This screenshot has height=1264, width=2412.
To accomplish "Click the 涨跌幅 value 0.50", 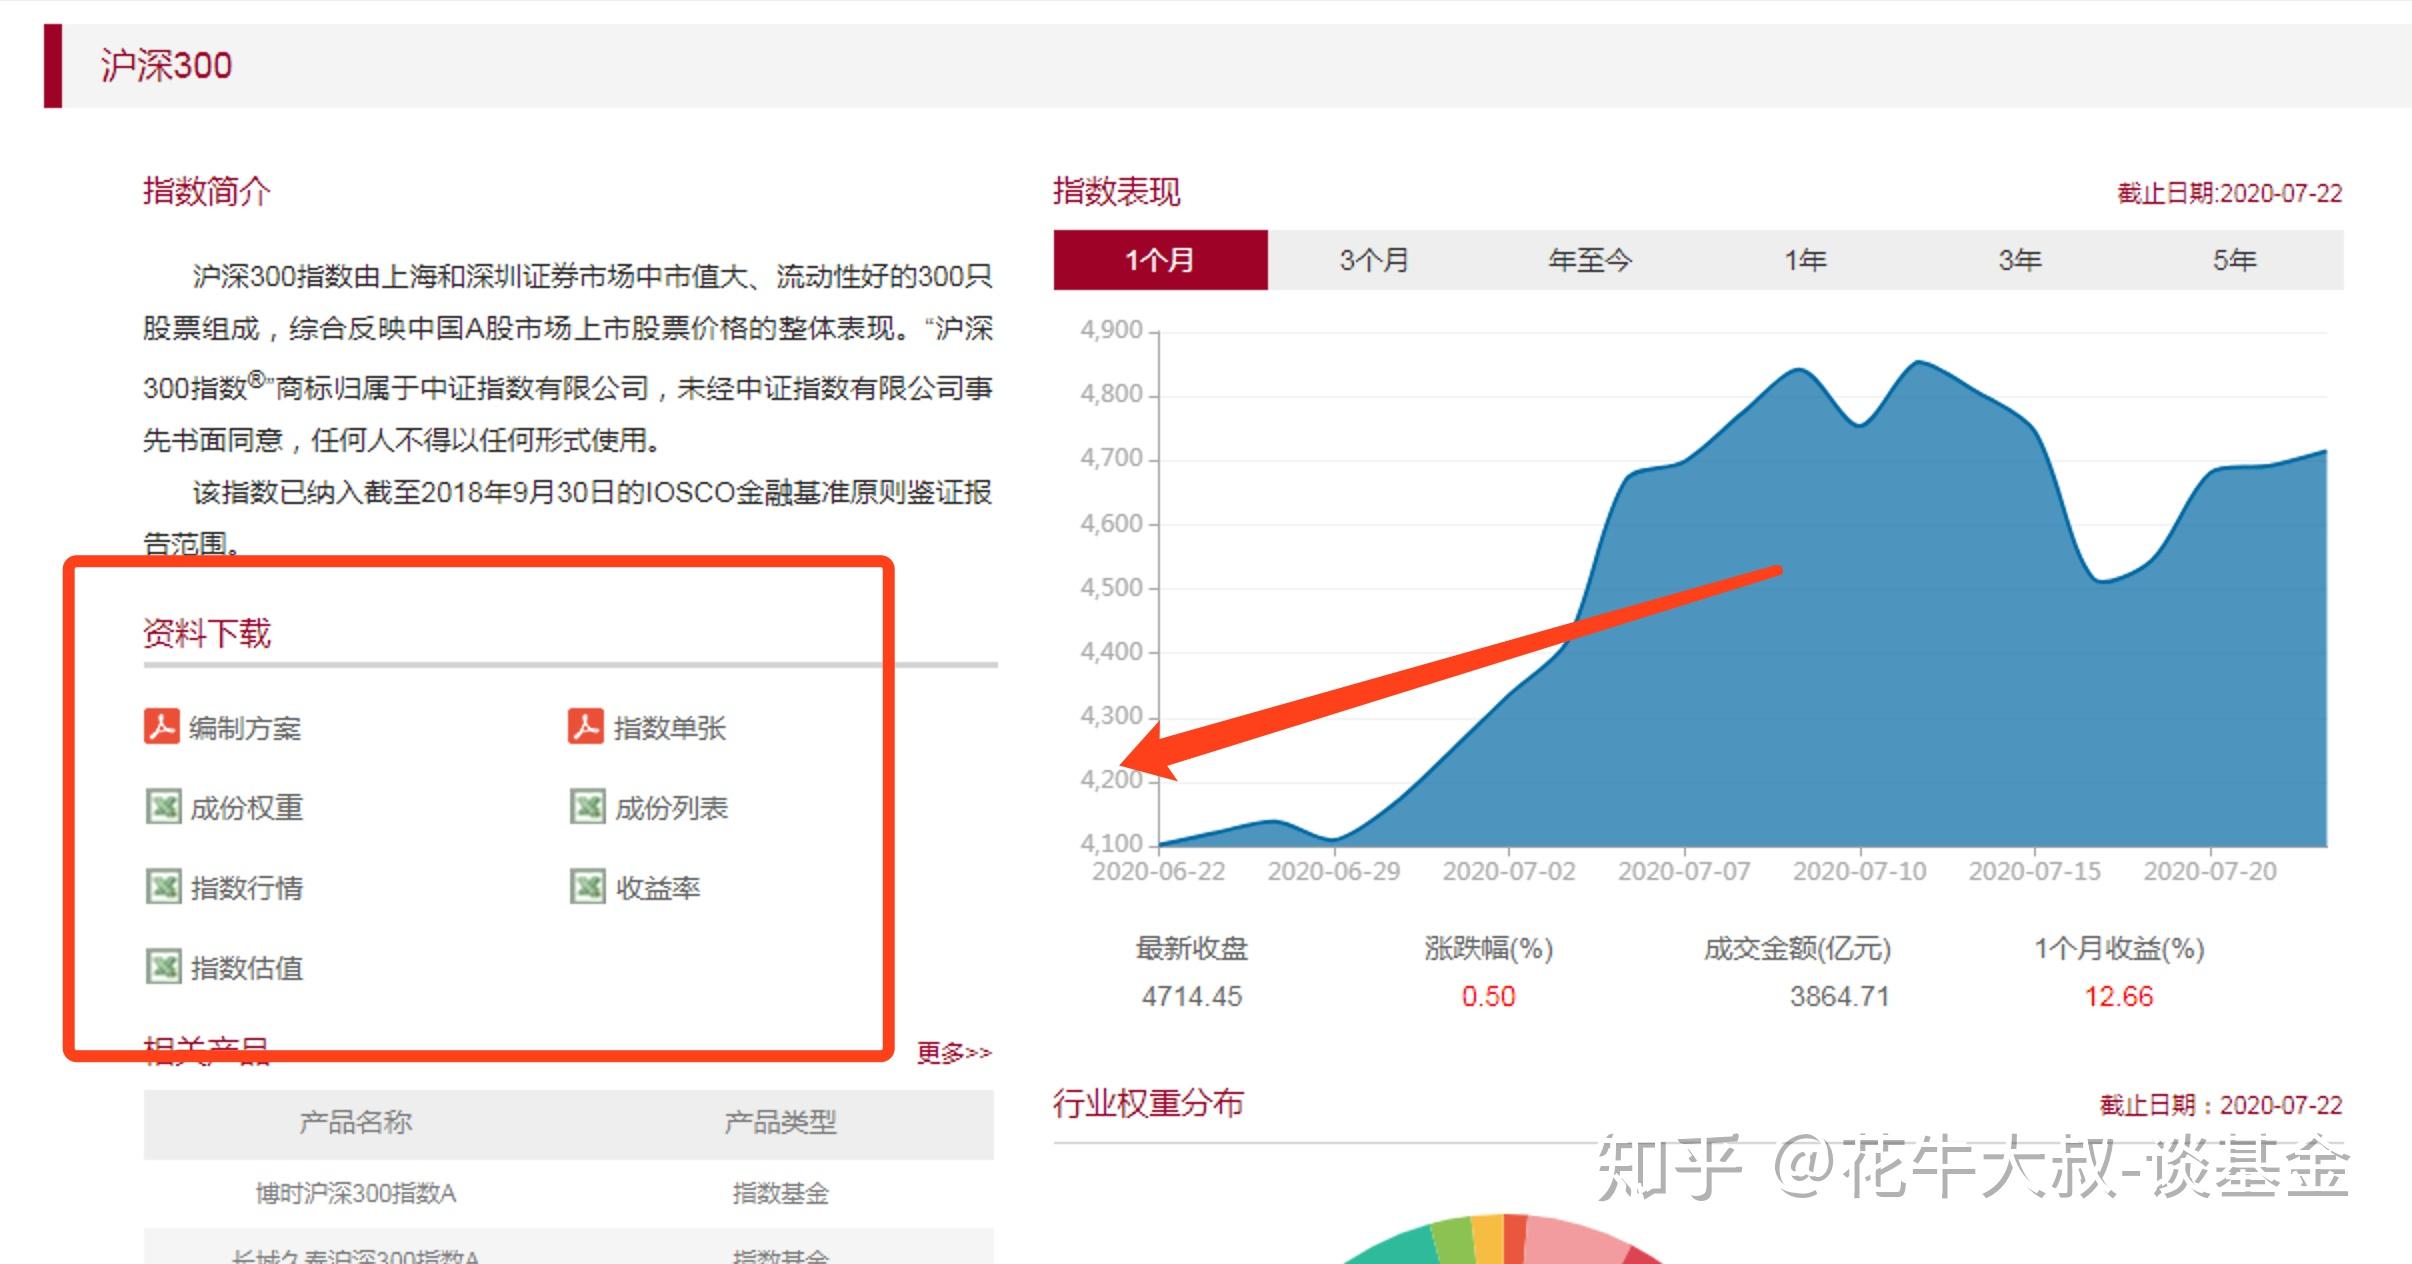I will [1488, 996].
